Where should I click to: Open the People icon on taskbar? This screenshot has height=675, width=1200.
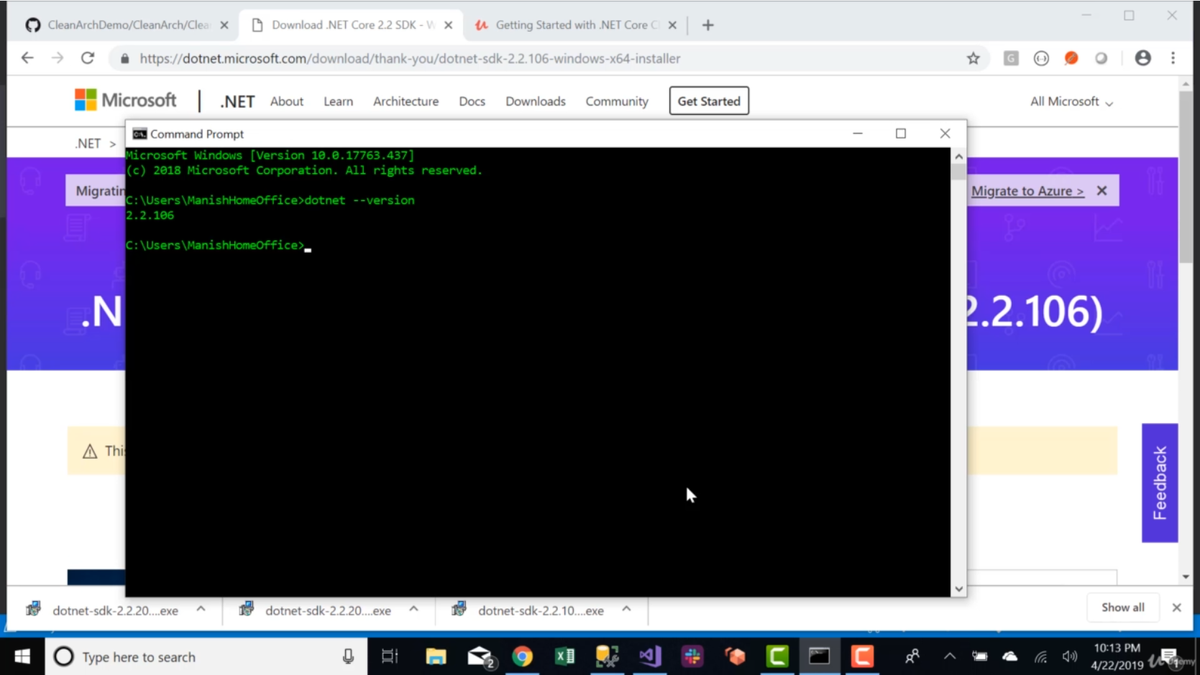(912, 657)
